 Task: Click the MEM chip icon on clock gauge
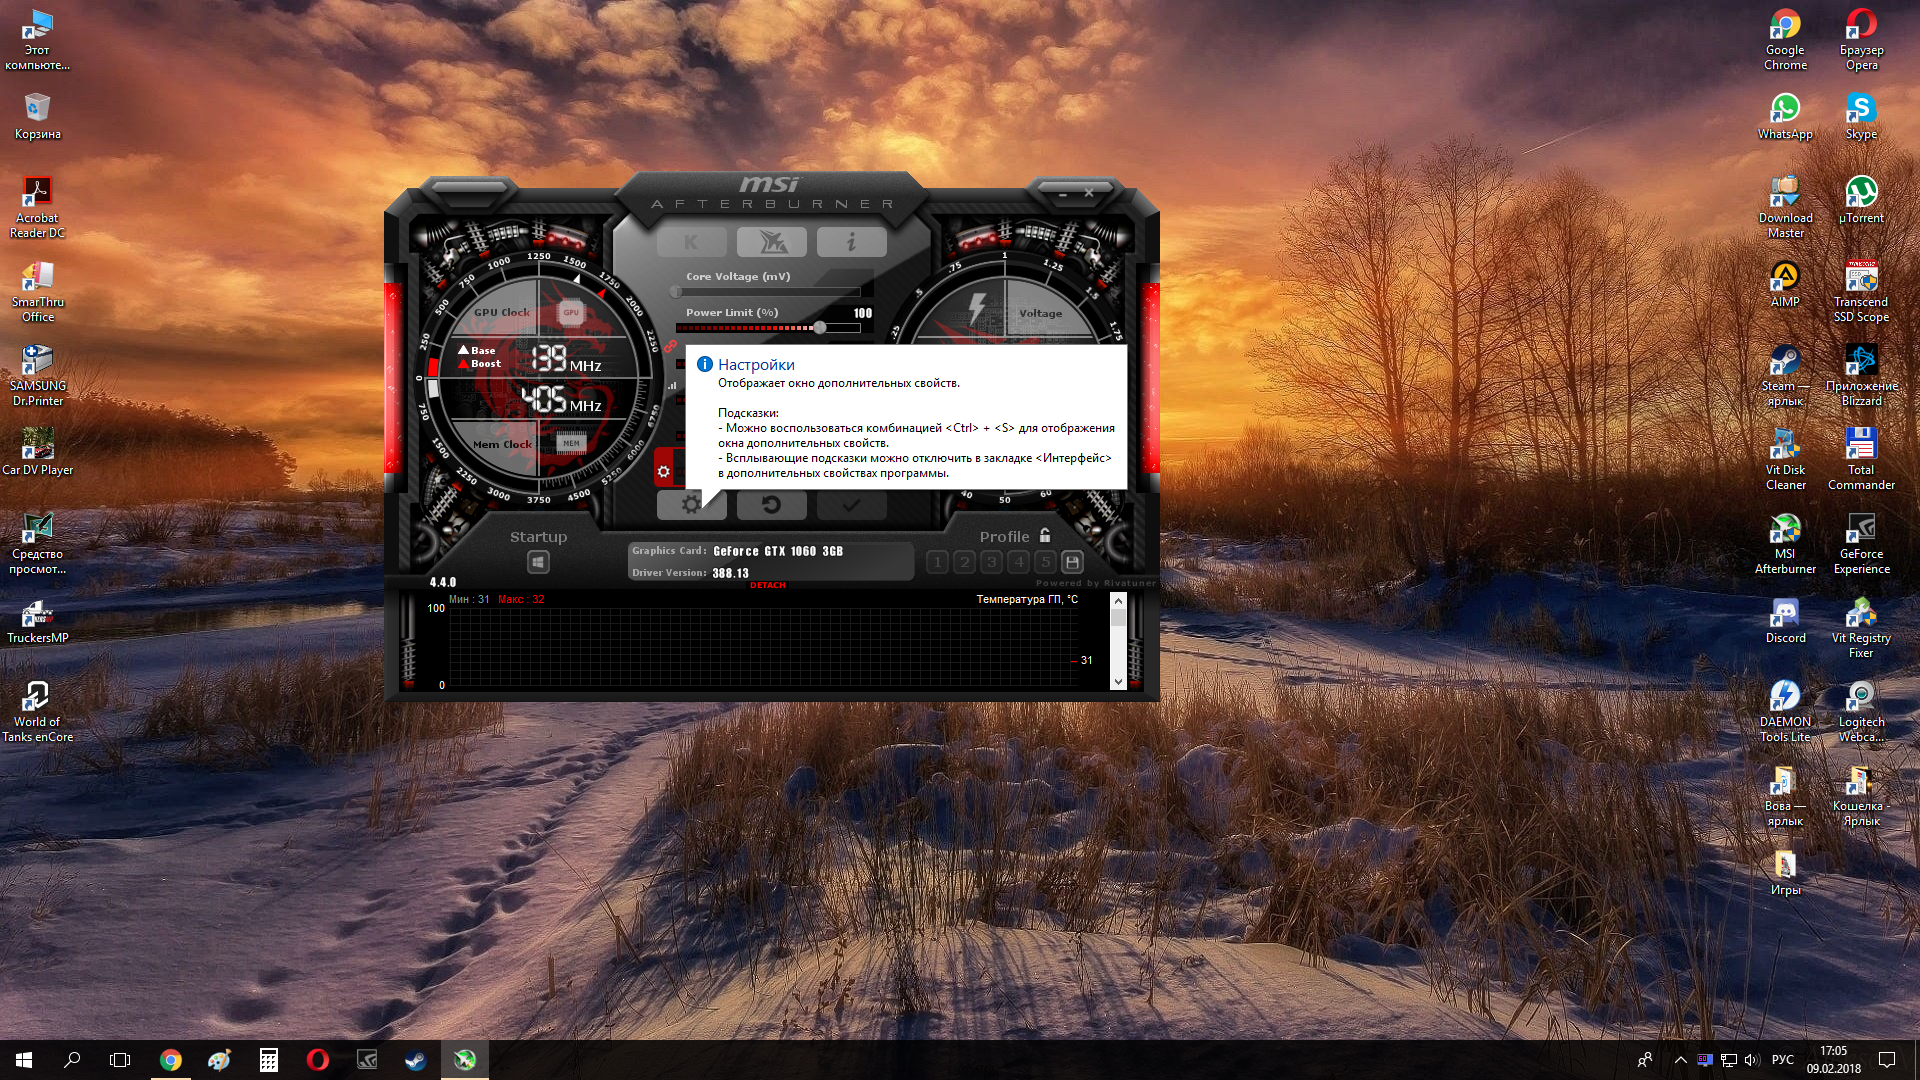[x=571, y=443]
